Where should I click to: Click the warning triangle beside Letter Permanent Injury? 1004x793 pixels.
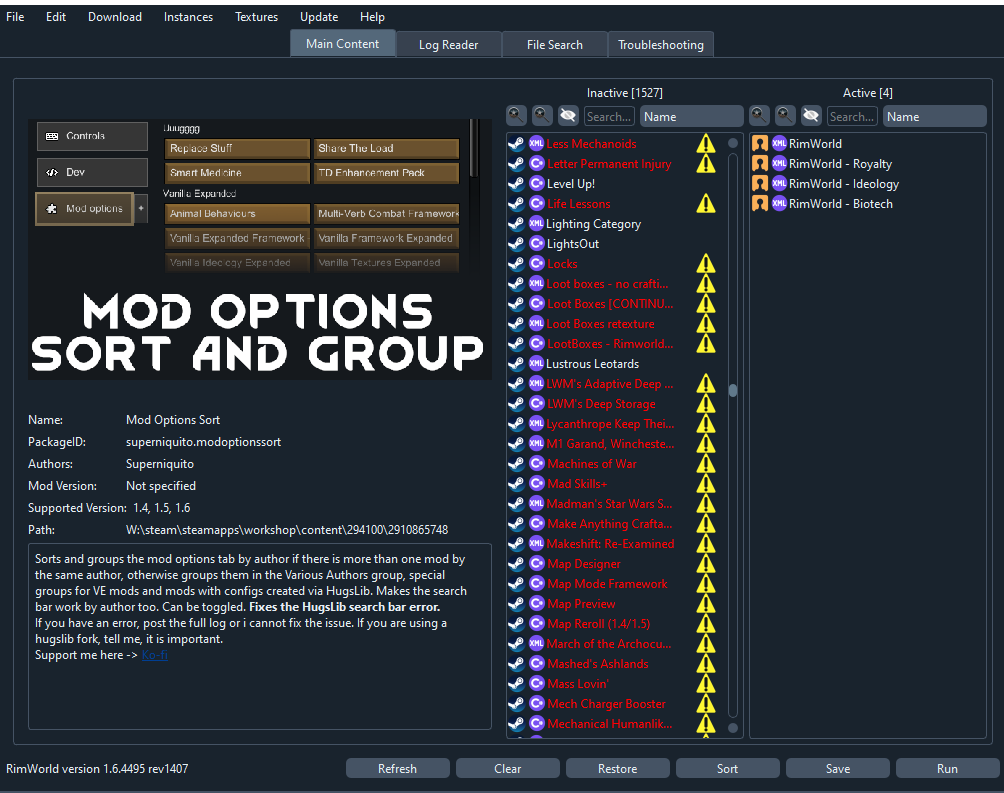coord(706,163)
